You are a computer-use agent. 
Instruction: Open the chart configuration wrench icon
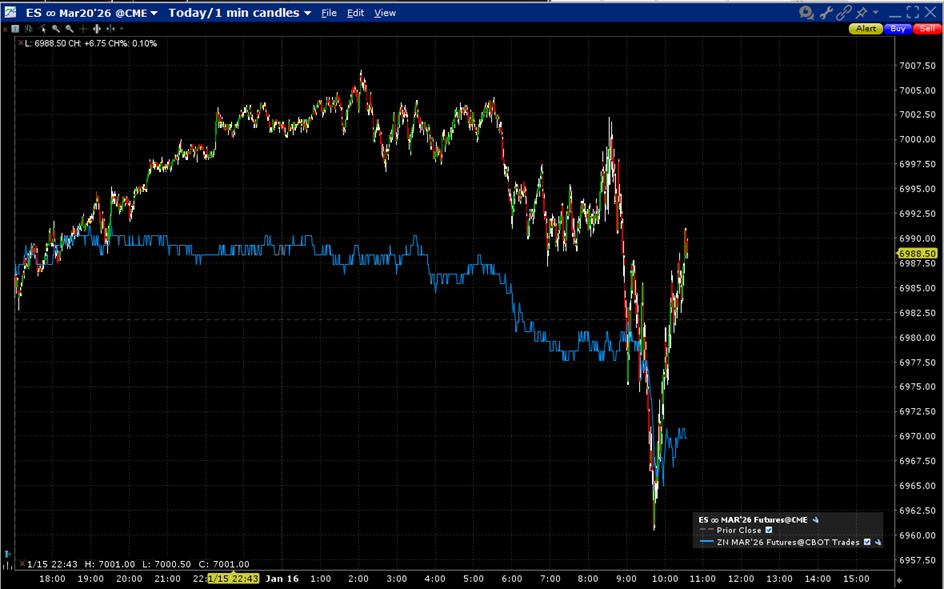pos(827,12)
